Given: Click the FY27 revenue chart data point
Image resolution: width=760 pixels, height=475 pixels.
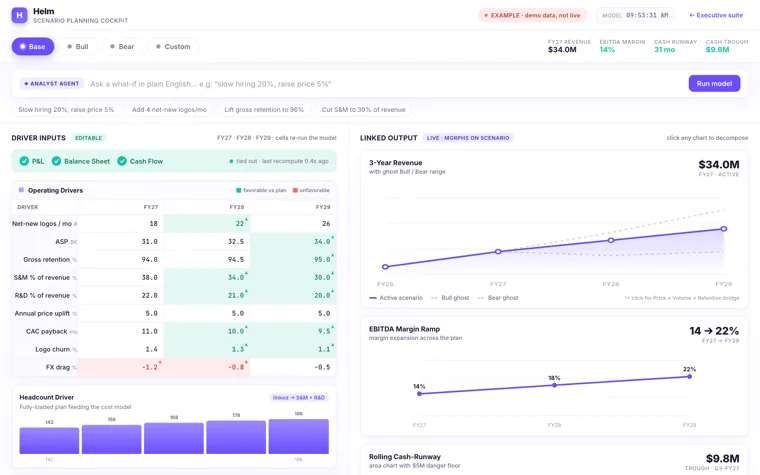Looking at the screenshot, I should coord(498,252).
